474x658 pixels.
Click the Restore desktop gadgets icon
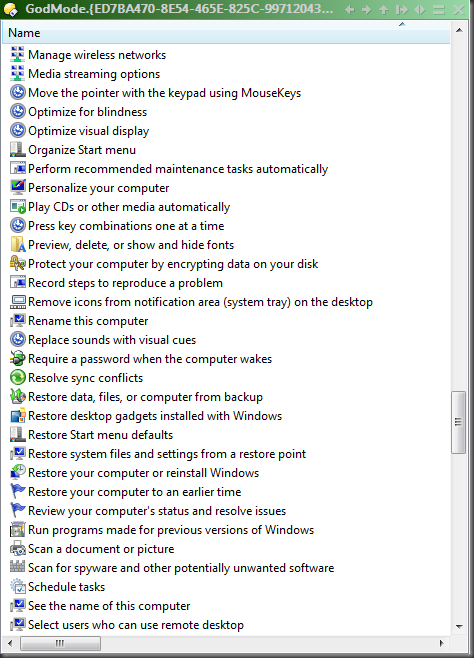click(x=18, y=415)
